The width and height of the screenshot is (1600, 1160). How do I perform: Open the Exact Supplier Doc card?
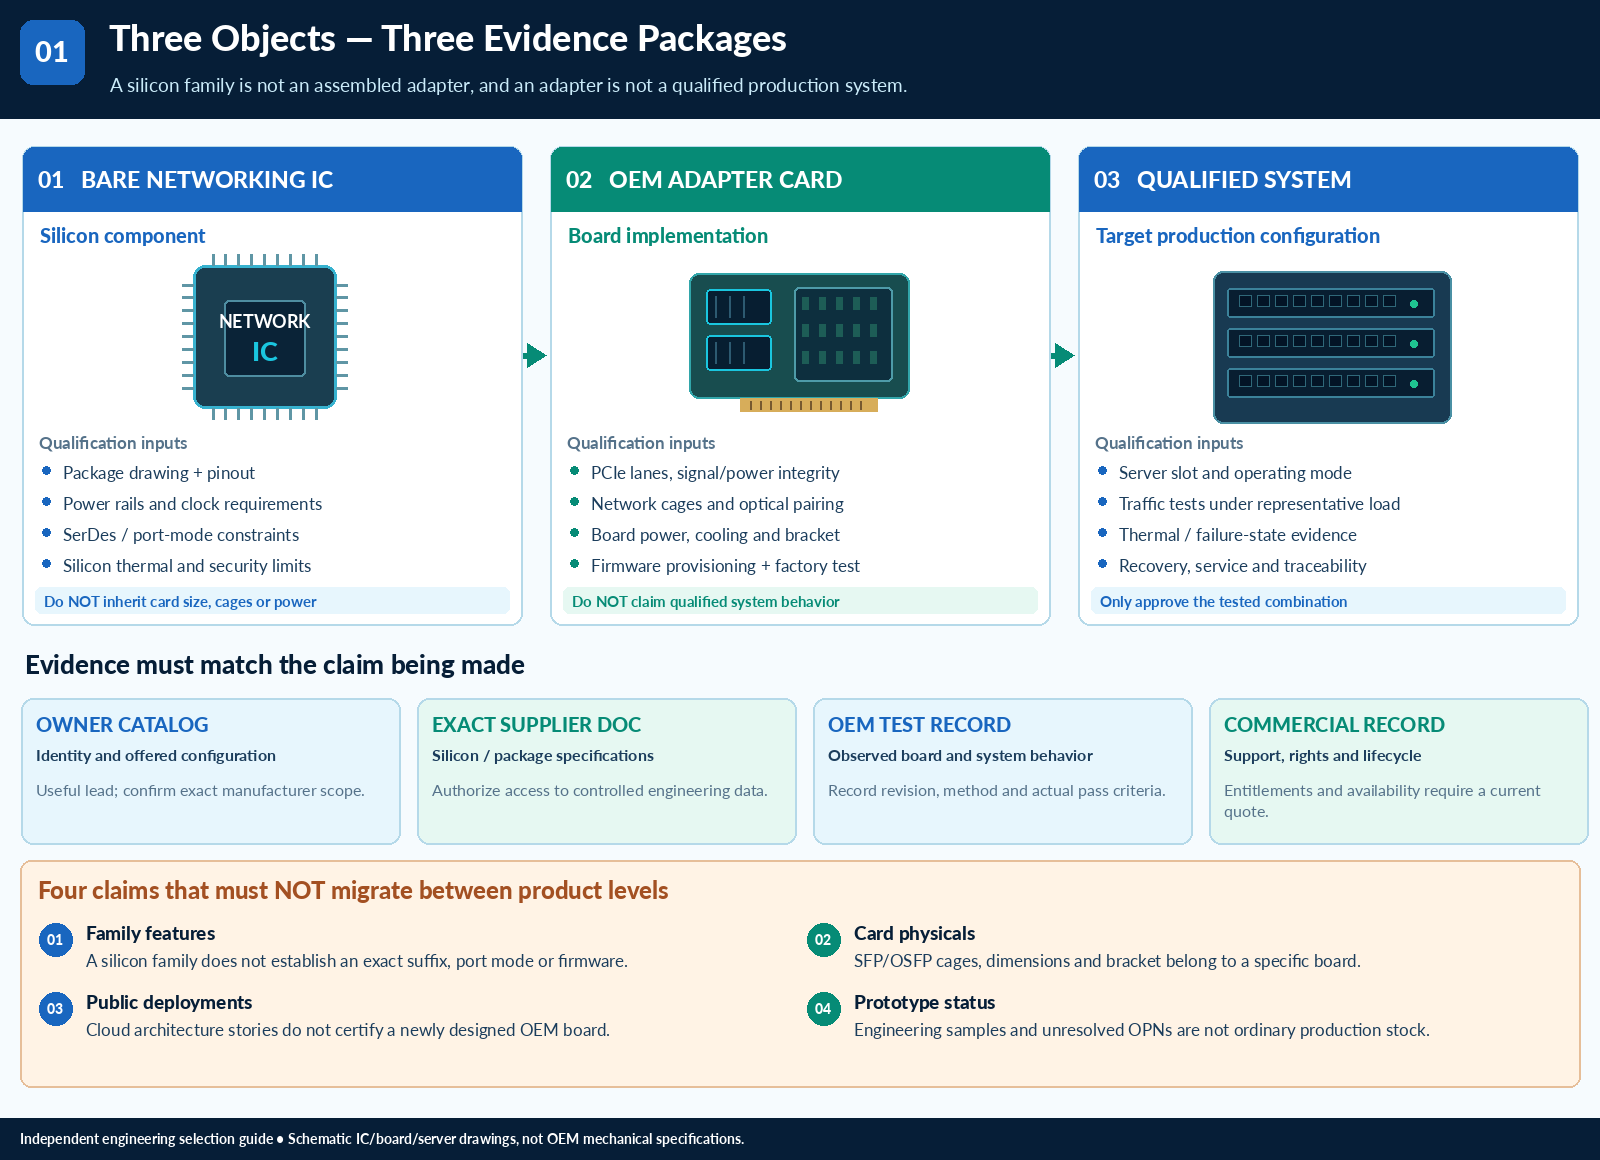click(x=607, y=771)
